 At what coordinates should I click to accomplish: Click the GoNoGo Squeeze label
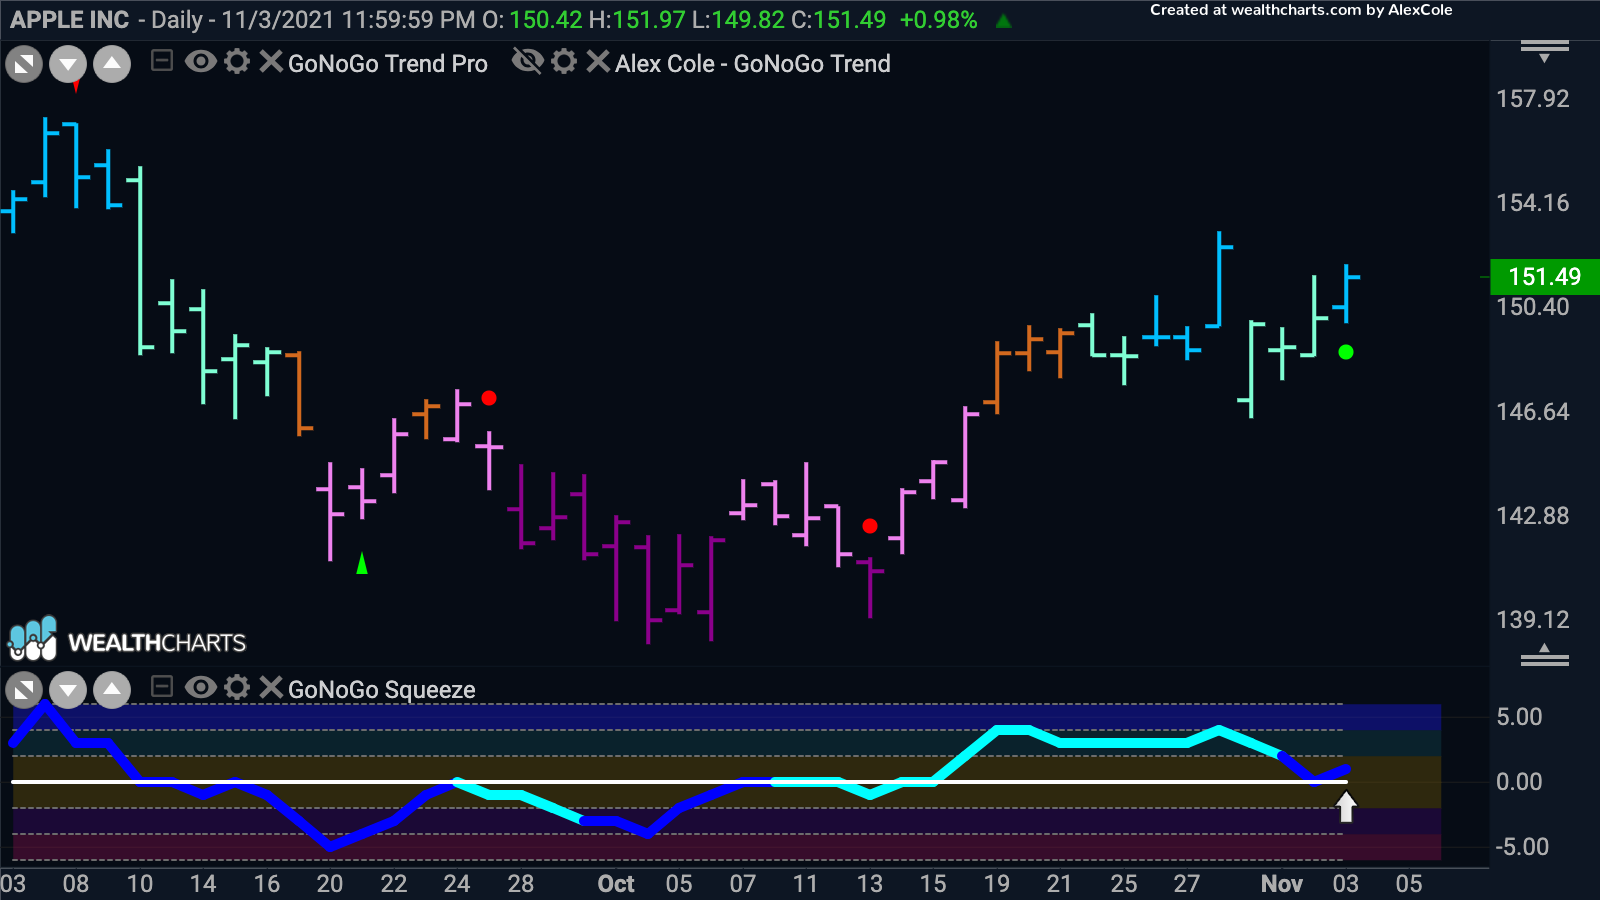(x=382, y=689)
